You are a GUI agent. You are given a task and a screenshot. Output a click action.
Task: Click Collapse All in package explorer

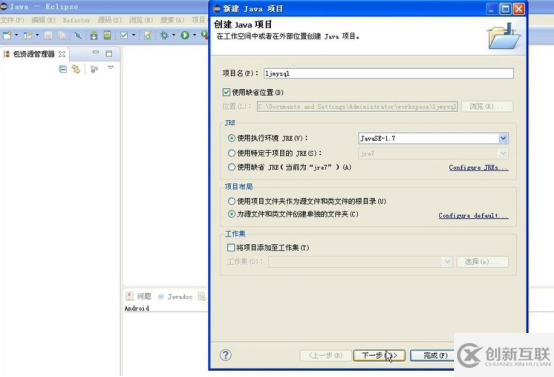(x=63, y=69)
